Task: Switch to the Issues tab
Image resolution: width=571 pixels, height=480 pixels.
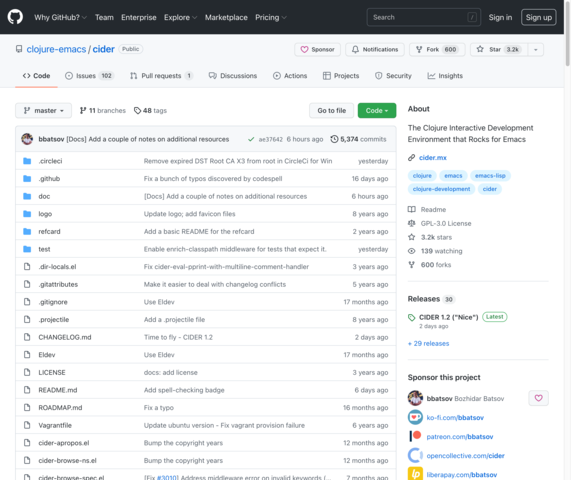Action: tap(89, 76)
